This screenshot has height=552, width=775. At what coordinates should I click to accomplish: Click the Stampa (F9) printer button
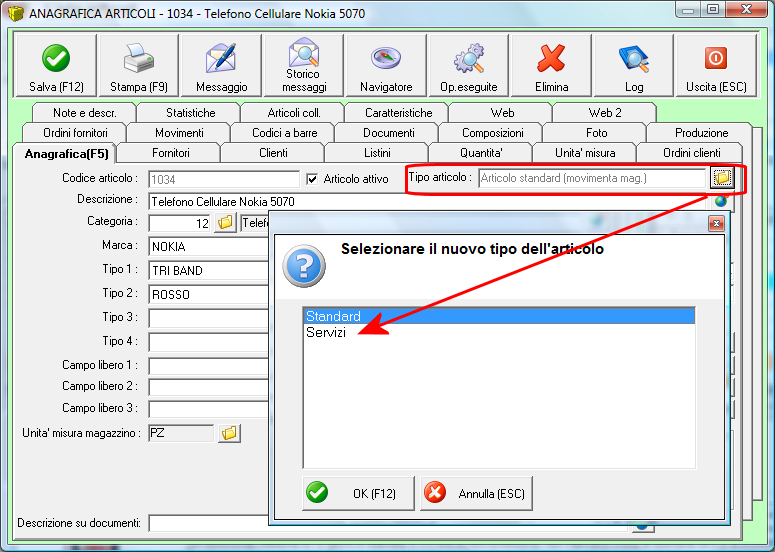click(x=139, y=65)
